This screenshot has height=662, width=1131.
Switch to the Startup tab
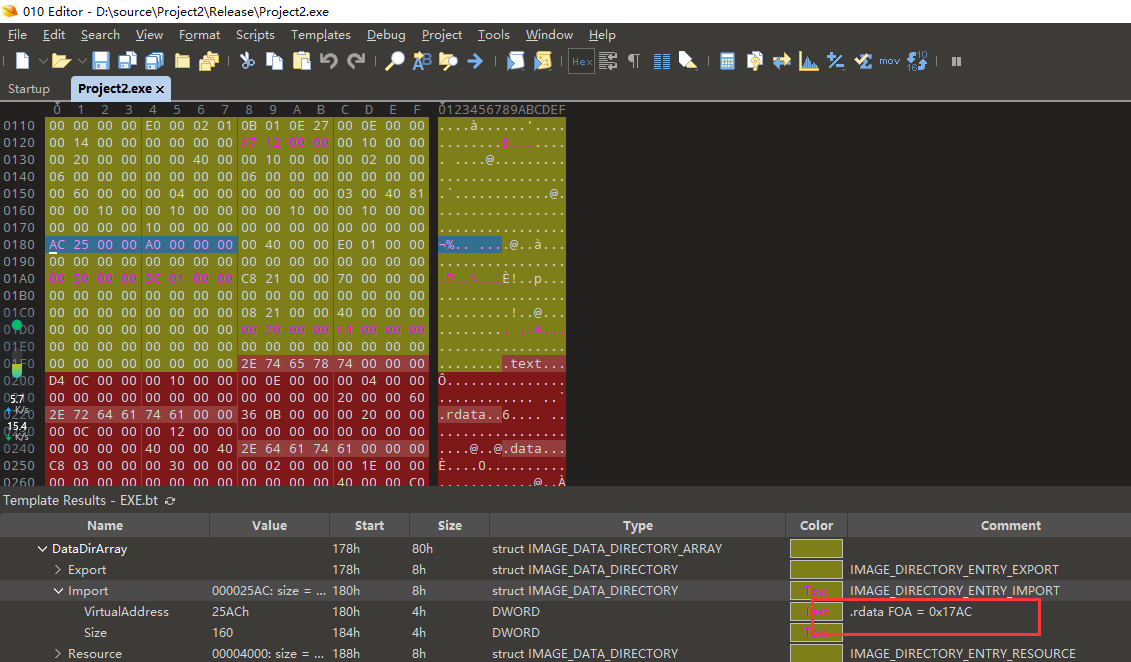29,89
